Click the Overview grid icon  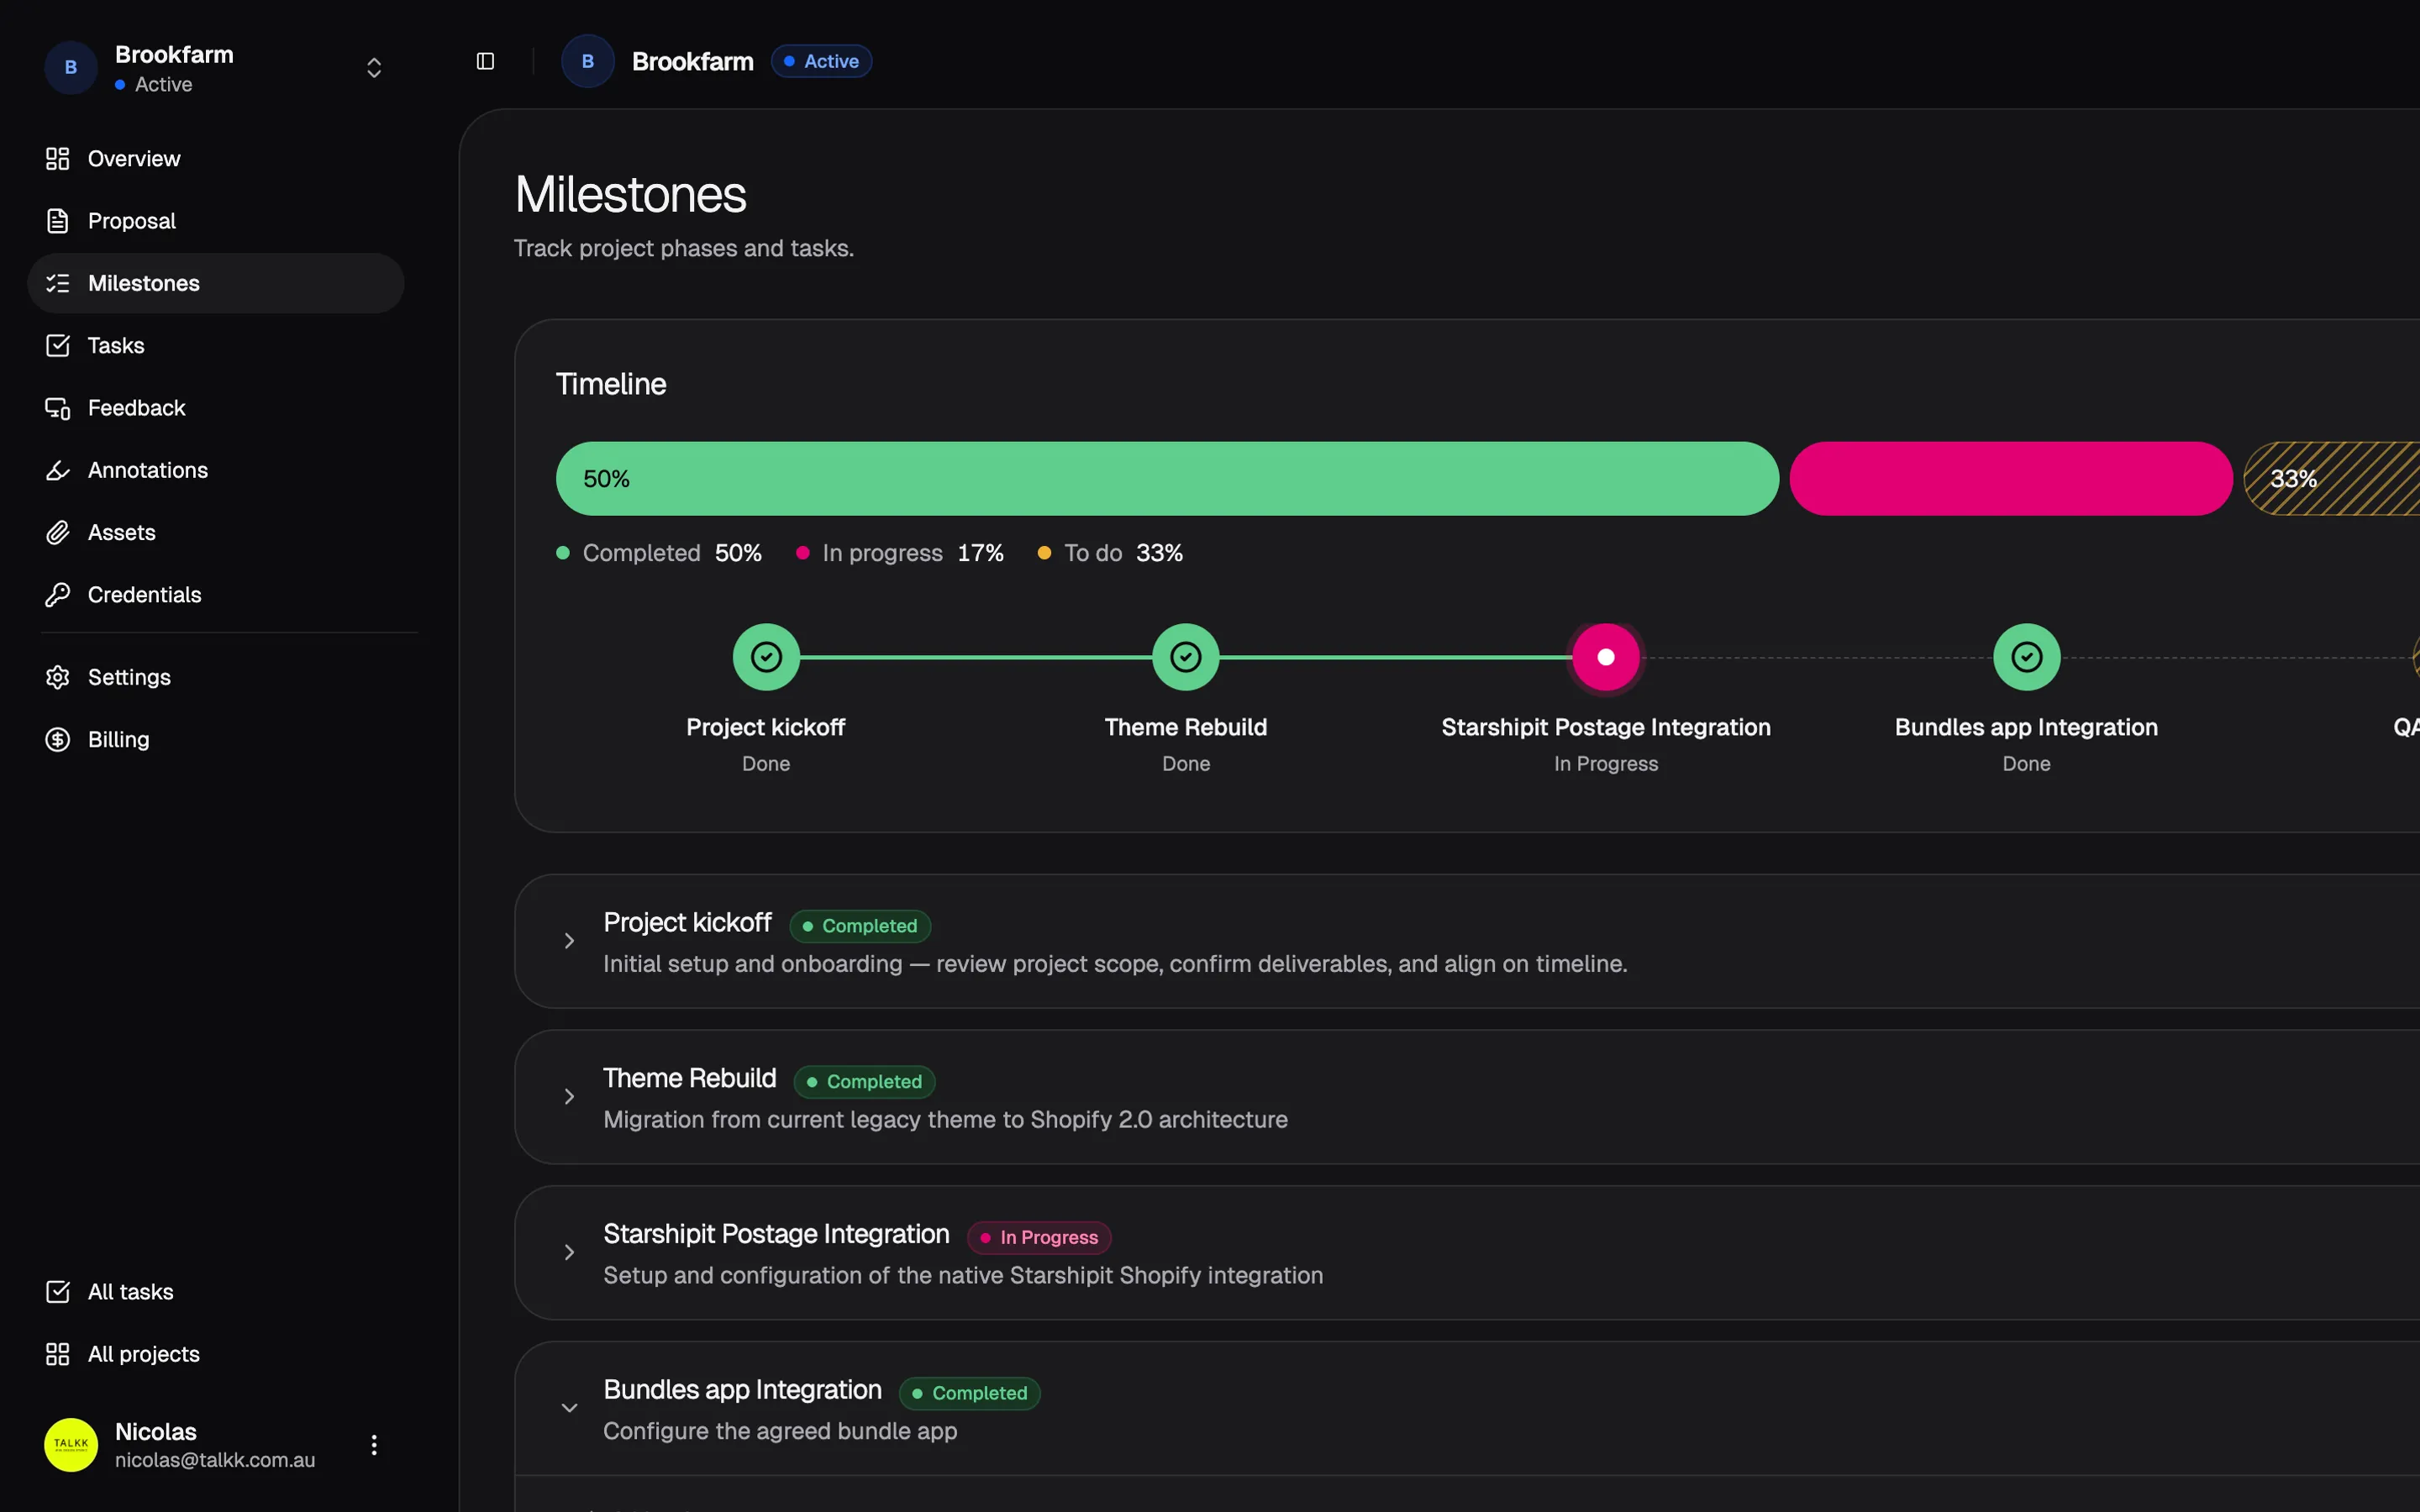(58, 159)
